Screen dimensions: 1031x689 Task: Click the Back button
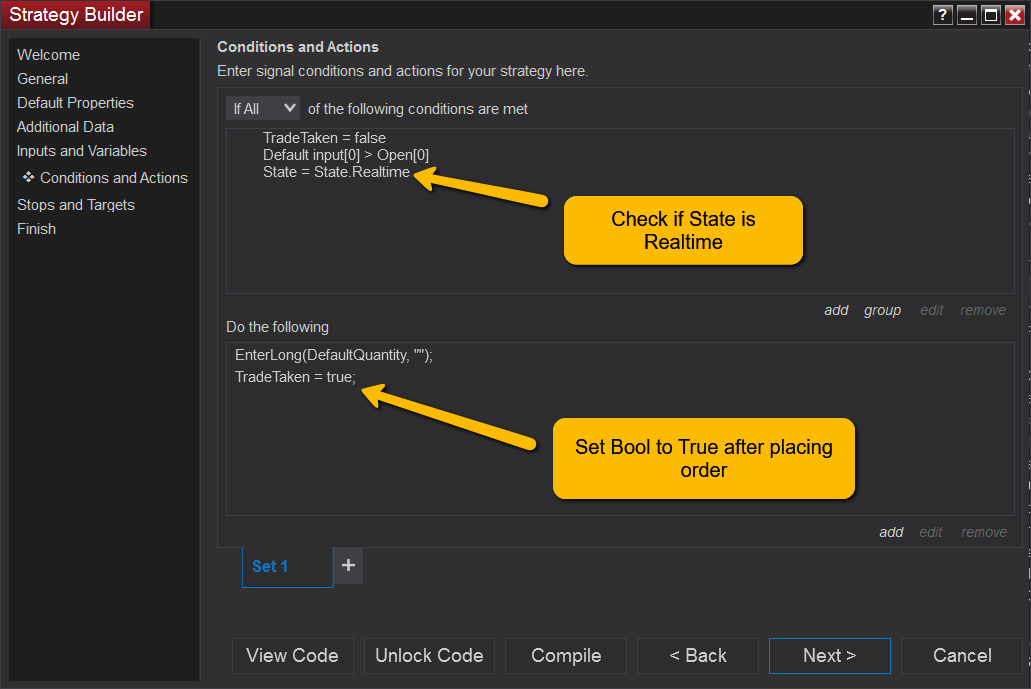(698, 656)
